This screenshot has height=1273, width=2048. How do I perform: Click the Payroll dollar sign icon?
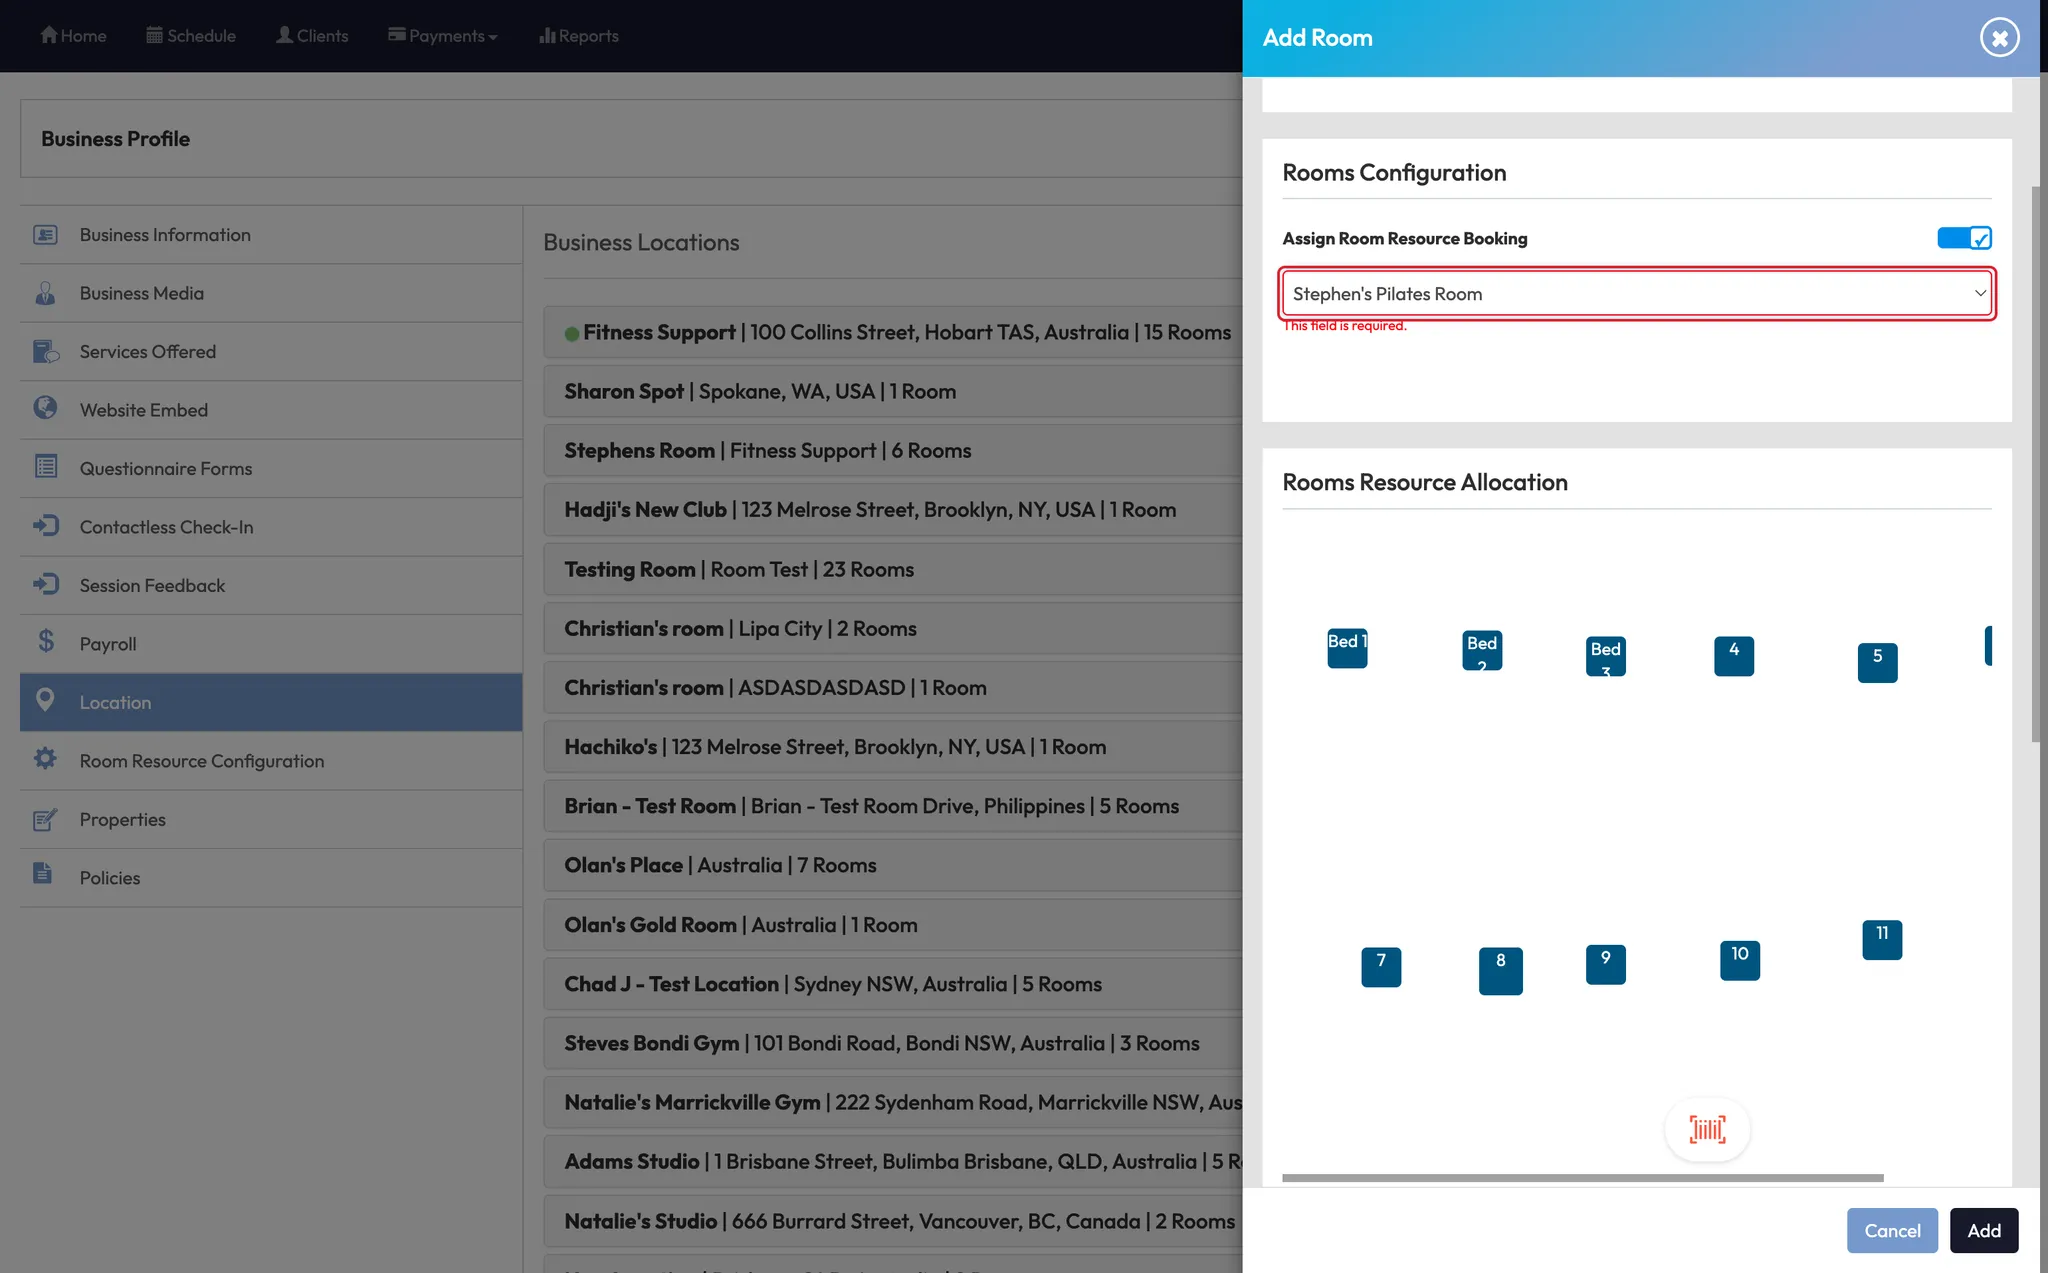pyautogui.click(x=46, y=642)
